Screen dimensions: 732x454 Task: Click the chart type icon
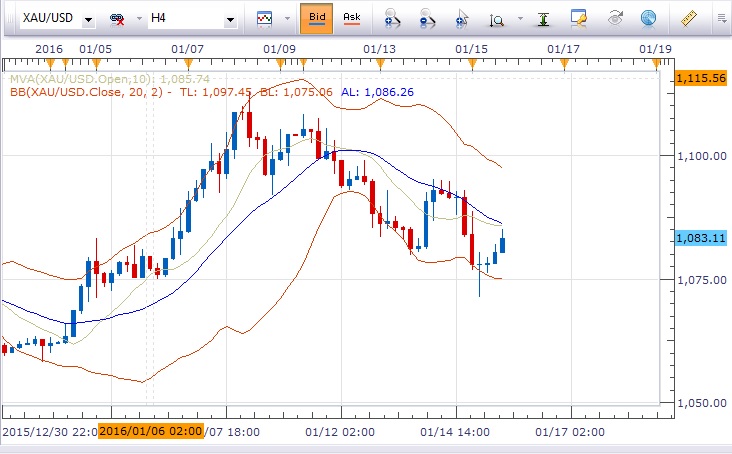click(x=265, y=19)
